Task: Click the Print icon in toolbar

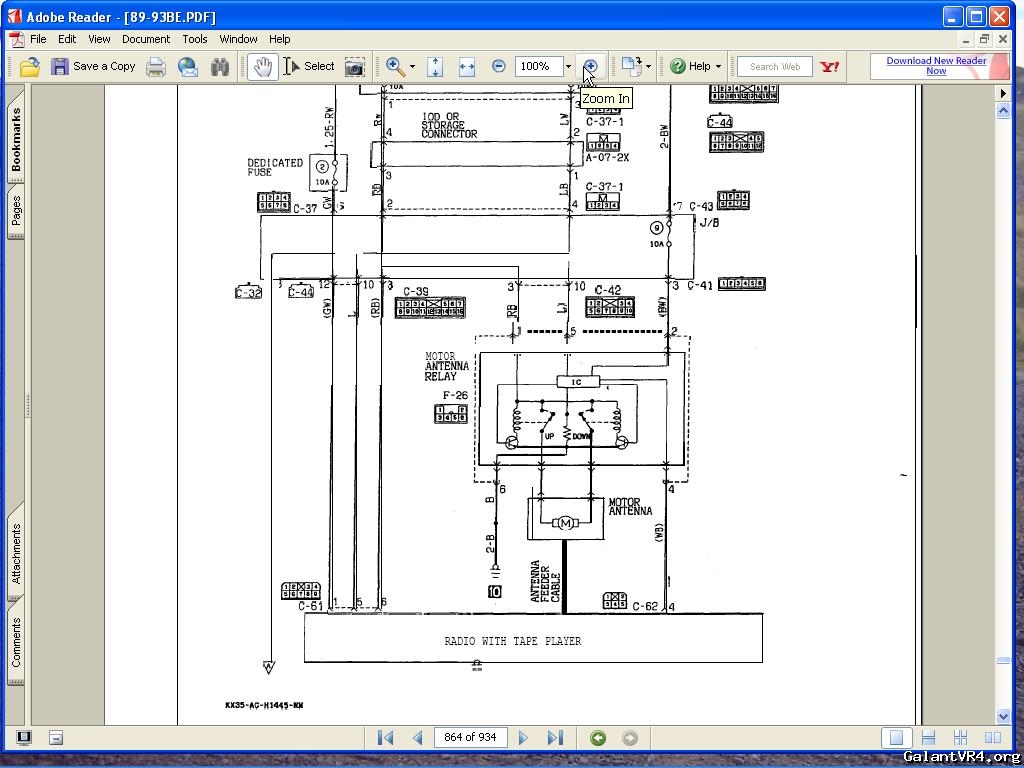Action: 156,67
